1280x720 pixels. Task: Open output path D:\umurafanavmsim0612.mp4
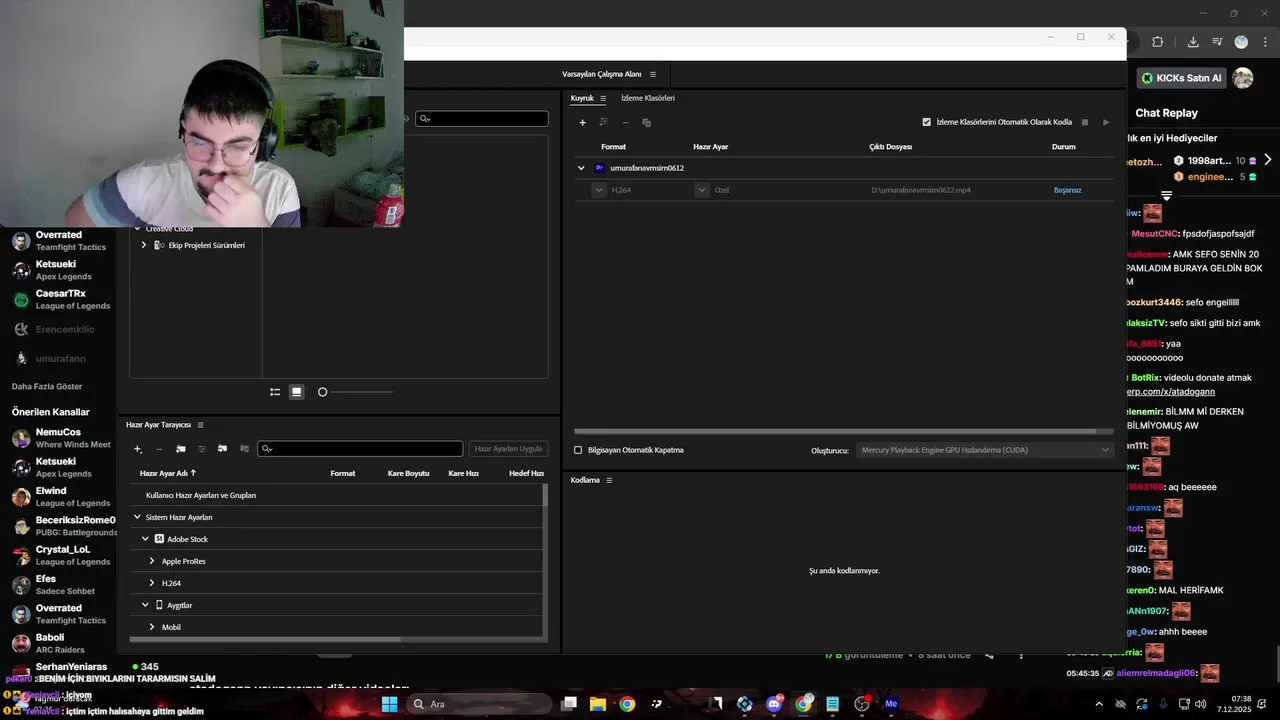click(920, 190)
